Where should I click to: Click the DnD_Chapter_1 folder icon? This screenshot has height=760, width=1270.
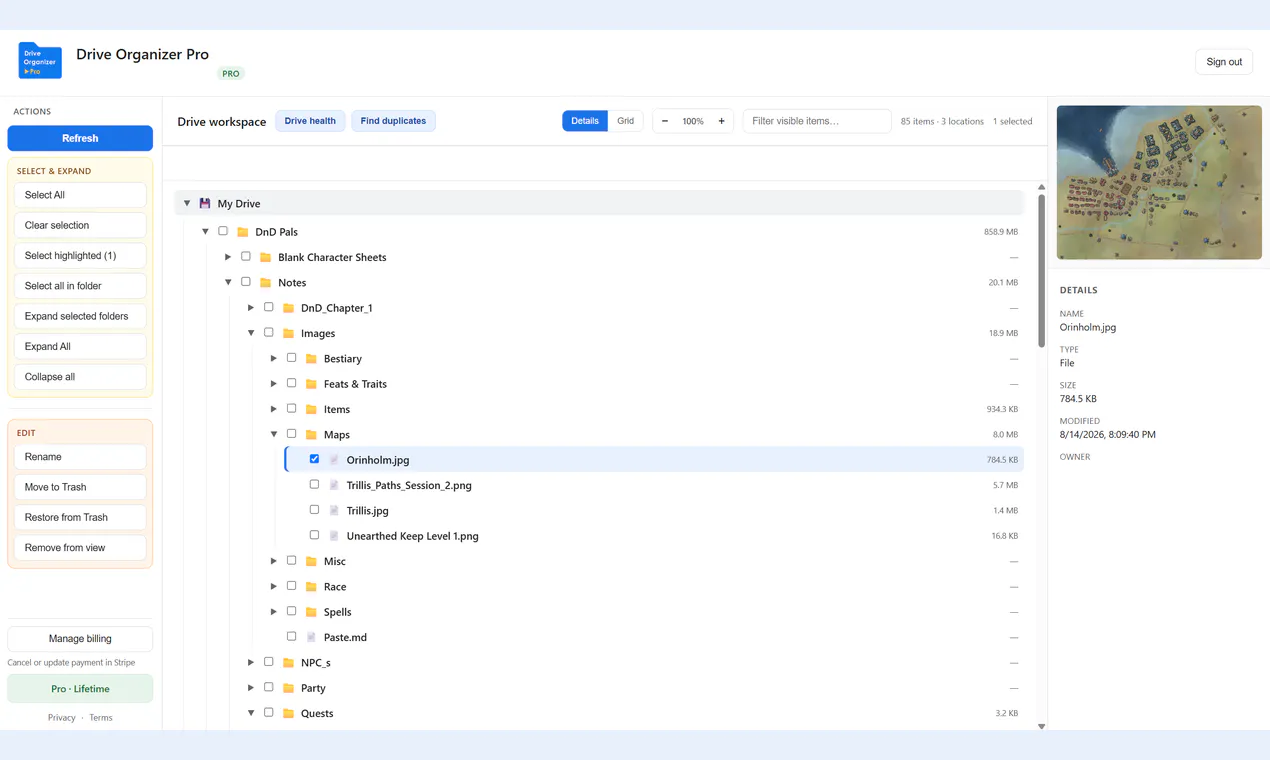289,308
